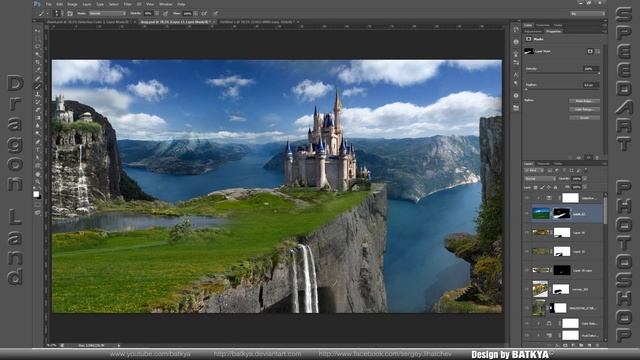Select the Eraser tool
The height and width of the screenshot is (360, 640).
(x=38, y=110)
